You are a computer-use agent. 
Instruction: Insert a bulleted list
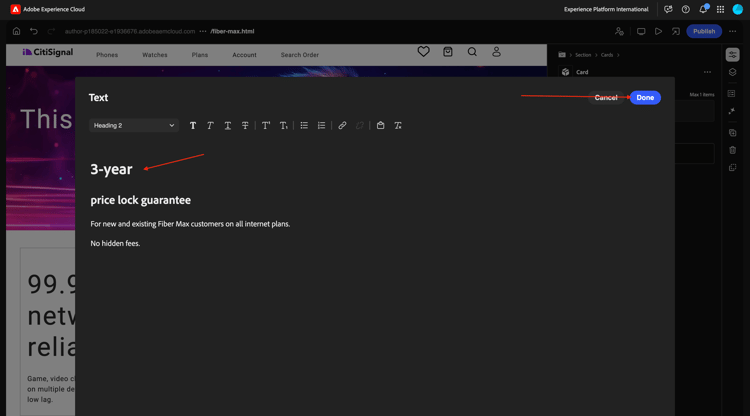coord(304,125)
